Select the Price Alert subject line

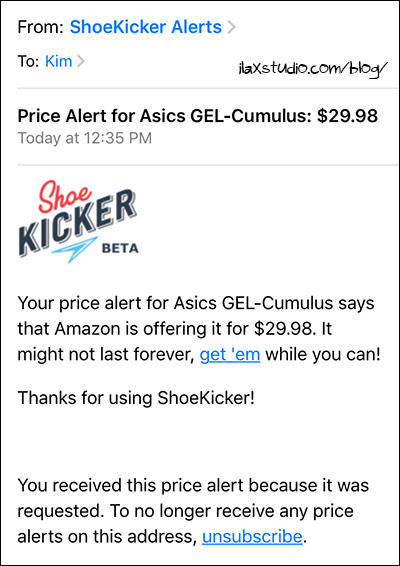click(198, 116)
